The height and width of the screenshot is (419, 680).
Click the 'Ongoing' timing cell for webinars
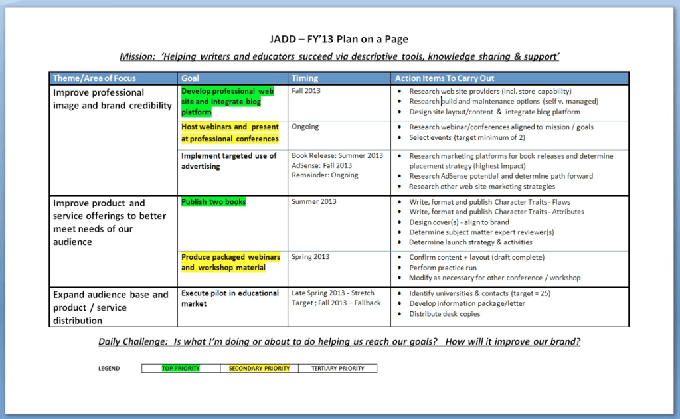click(x=306, y=128)
